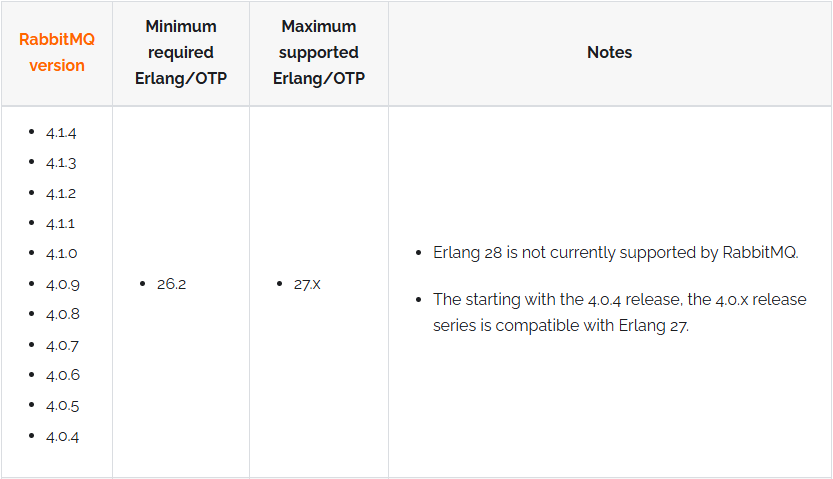
Task: Select the 4.0.4 version at list bottom
Action: pos(62,437)
